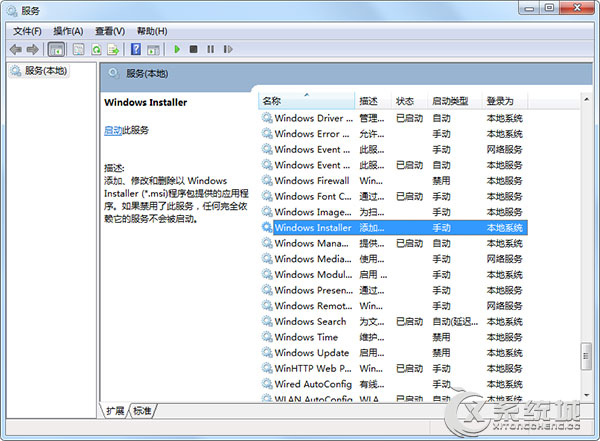Pause service with pause button
This screenshot has height=441, width=600.
210,49
